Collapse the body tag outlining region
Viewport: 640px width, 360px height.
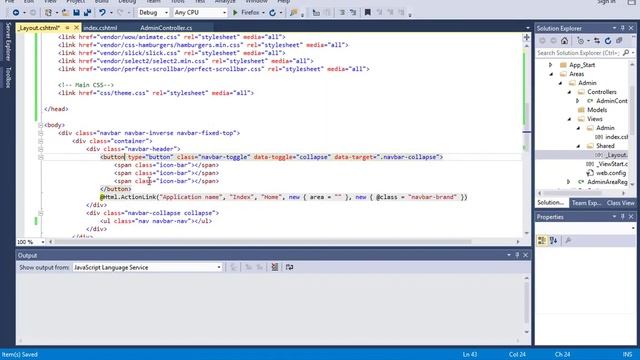click(40, 125)
